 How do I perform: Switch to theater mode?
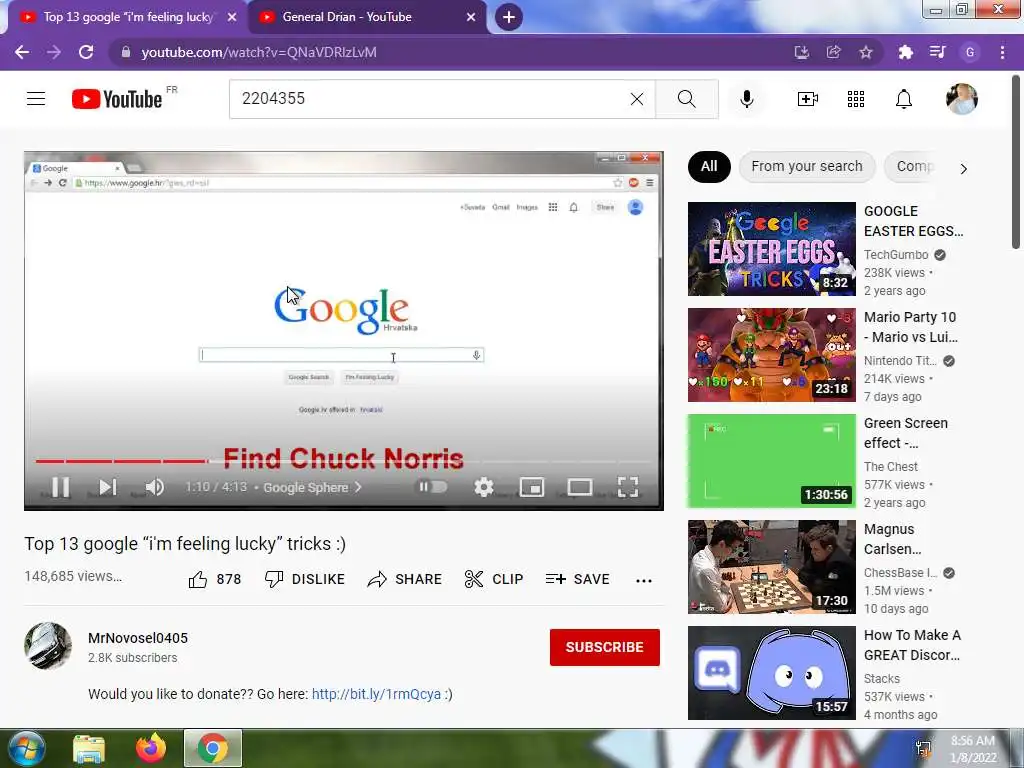(x=580, y=487)
